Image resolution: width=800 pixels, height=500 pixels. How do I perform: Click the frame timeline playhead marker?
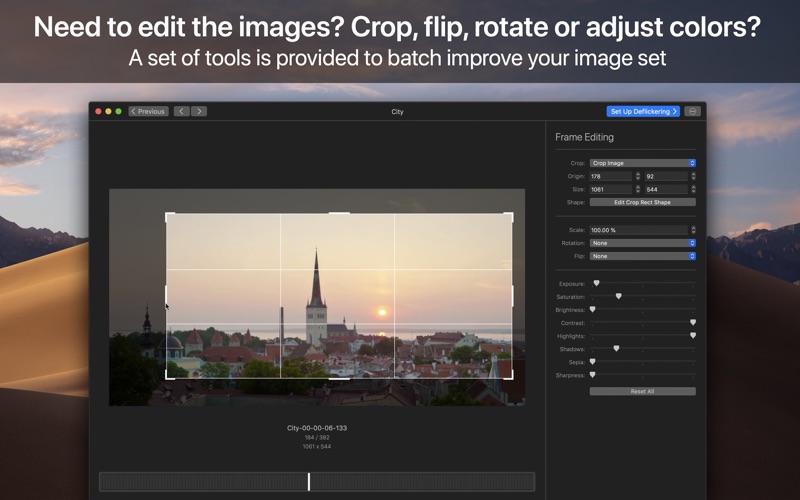[309, 482]
